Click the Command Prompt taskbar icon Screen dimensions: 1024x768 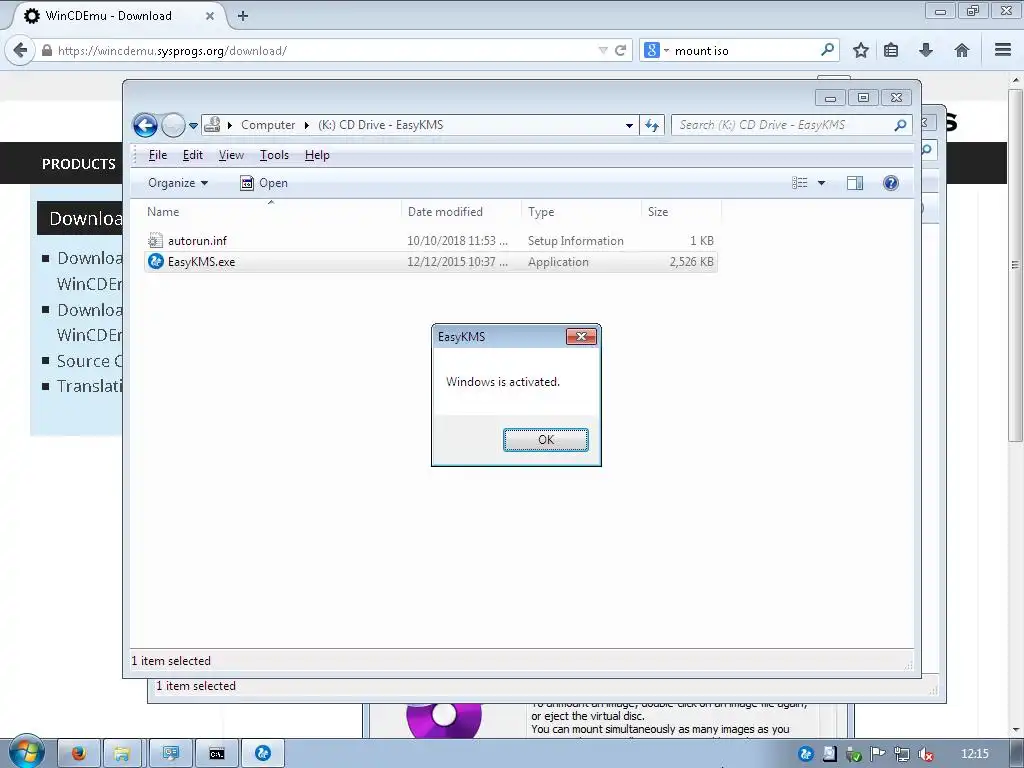(217, 754)
